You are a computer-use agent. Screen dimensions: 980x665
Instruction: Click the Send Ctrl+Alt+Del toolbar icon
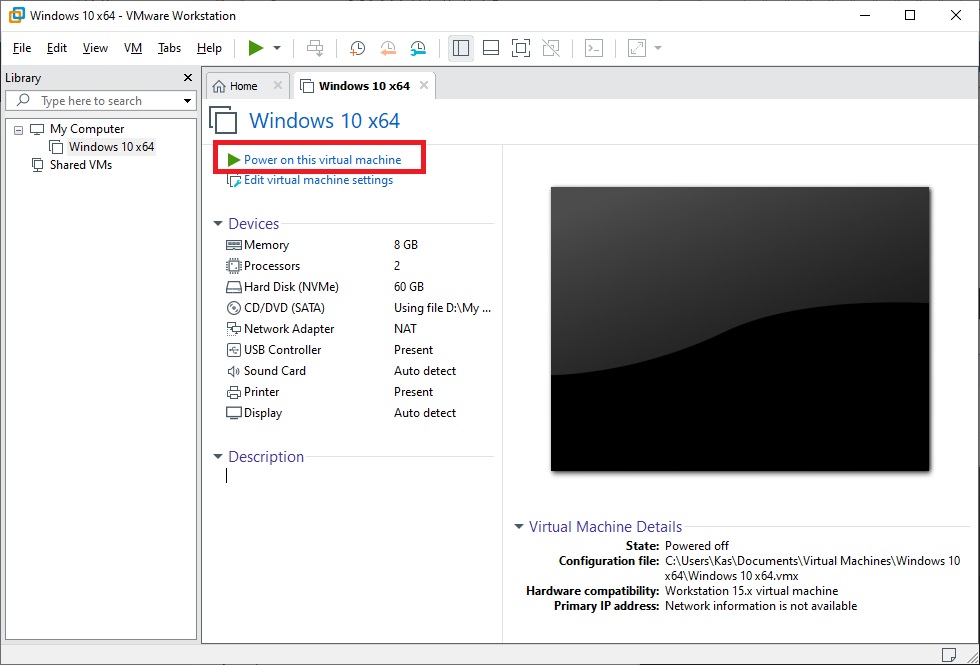(x=315, y=48)
